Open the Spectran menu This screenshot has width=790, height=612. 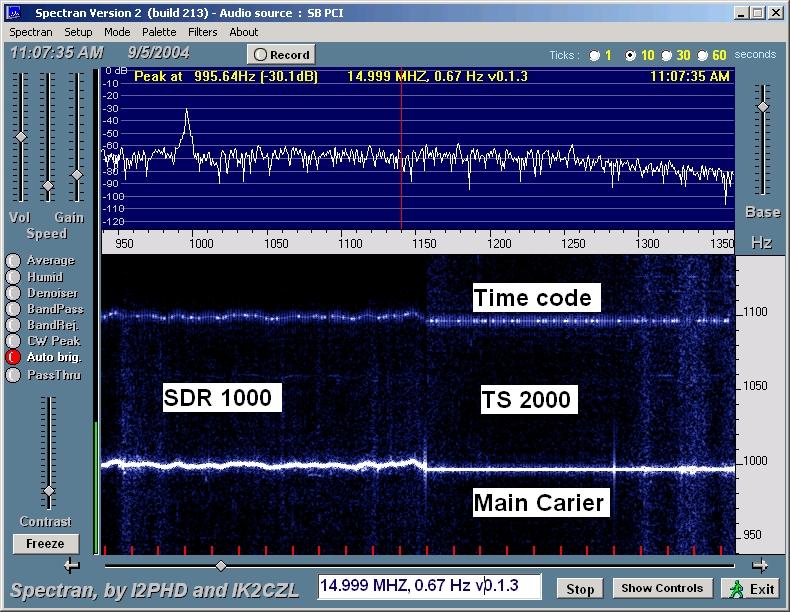click(31, 32)
